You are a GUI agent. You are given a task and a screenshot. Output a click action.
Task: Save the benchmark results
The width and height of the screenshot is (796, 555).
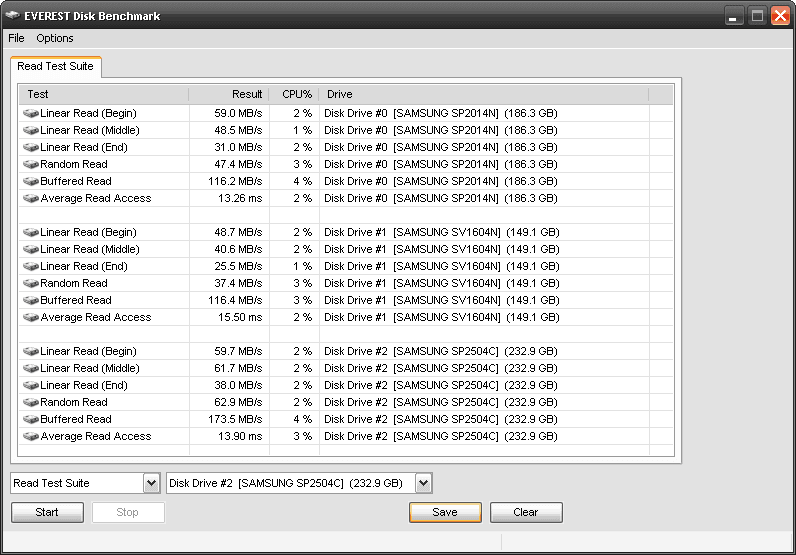point(445,512)
